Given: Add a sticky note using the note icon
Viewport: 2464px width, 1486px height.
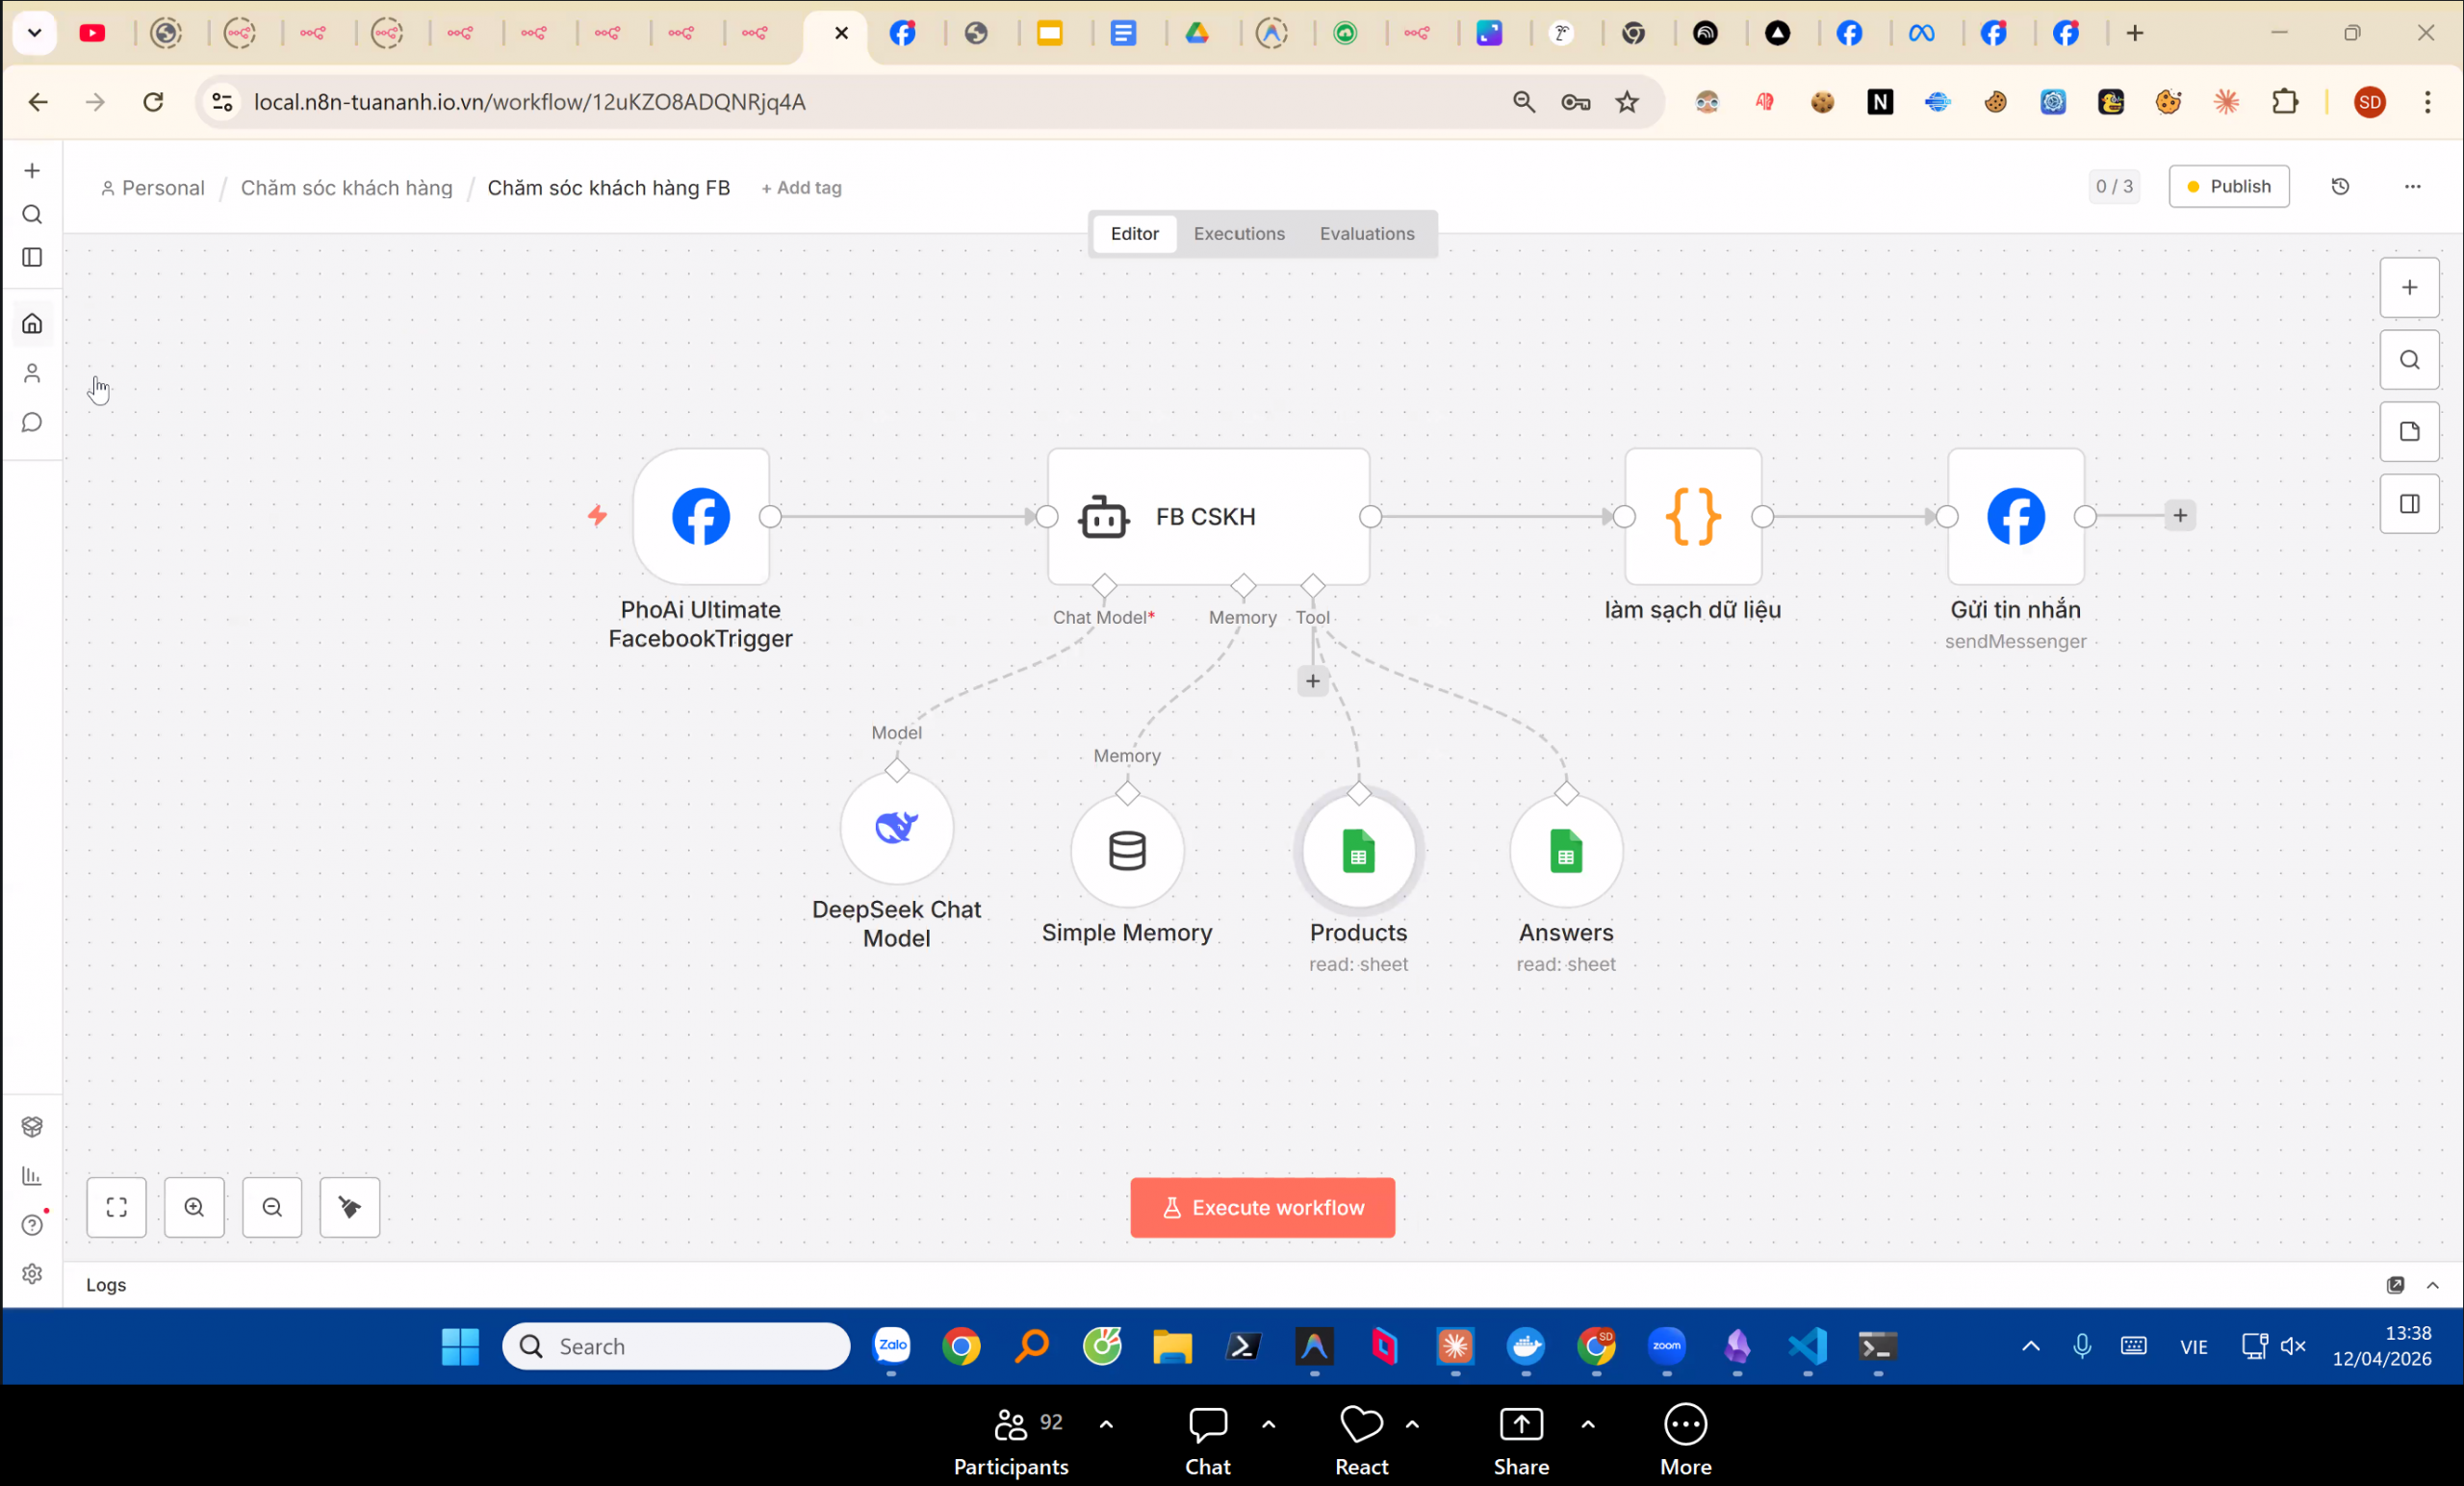Looking at the screenshot, I should pos(2410,432).
